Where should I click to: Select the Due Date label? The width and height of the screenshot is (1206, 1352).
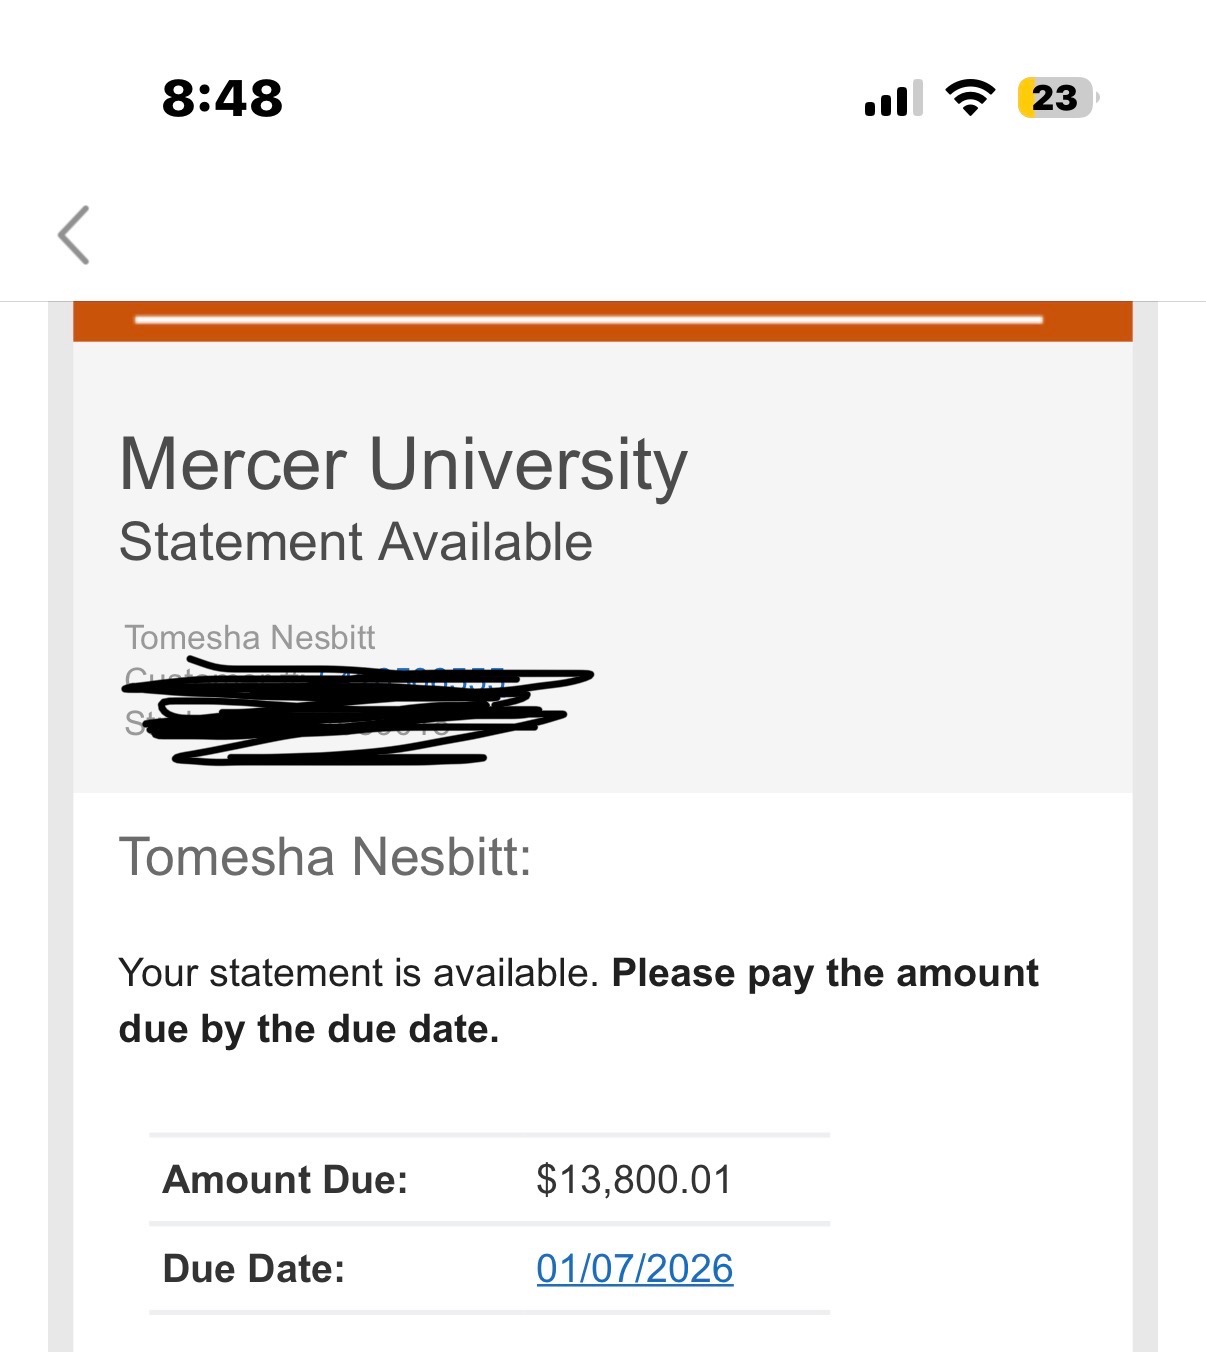click(x=253, y=1268)
